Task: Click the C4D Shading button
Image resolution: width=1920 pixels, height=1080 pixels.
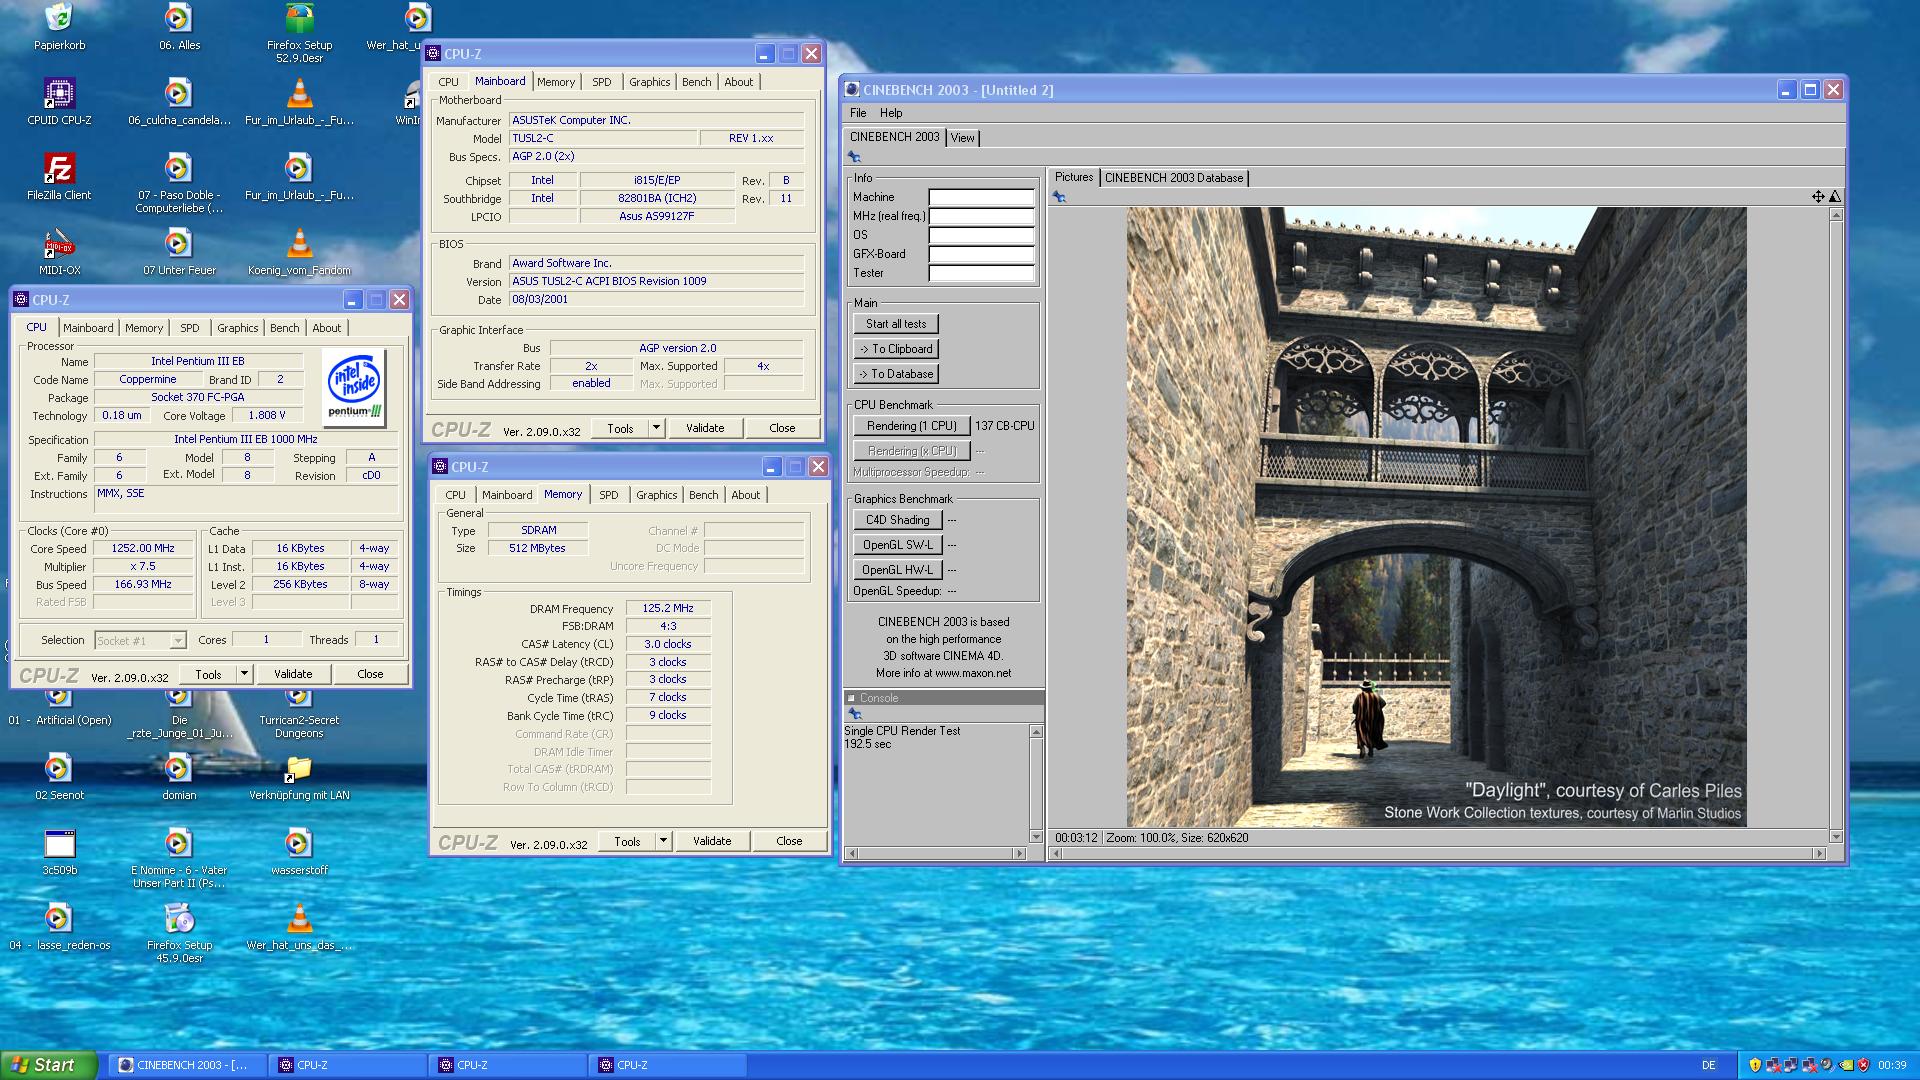Action: tap(897, 520)
